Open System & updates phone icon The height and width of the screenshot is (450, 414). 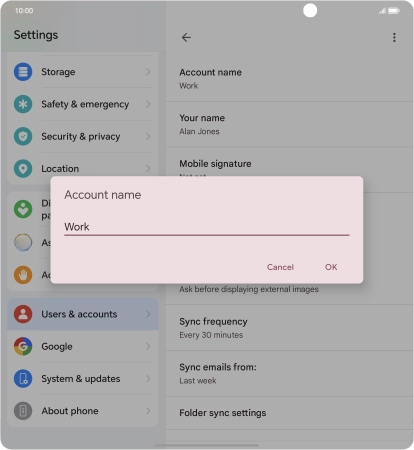(23, 379)
